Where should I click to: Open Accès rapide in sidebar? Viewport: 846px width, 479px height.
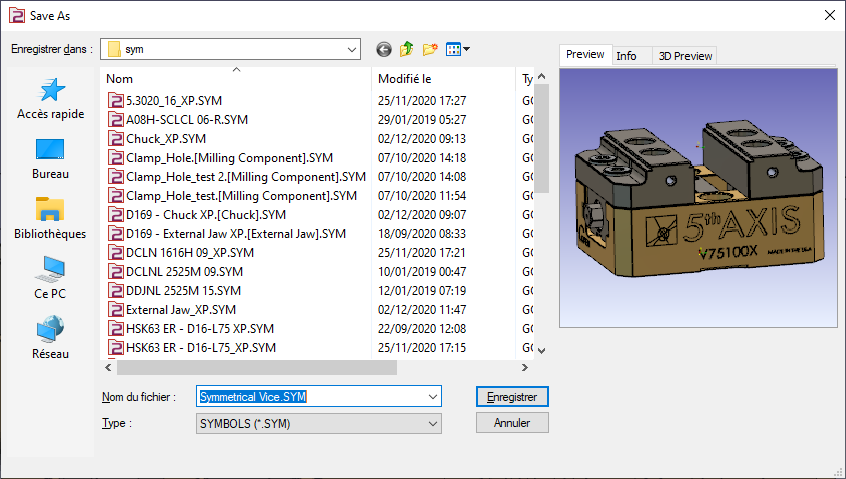click(51, 100)
